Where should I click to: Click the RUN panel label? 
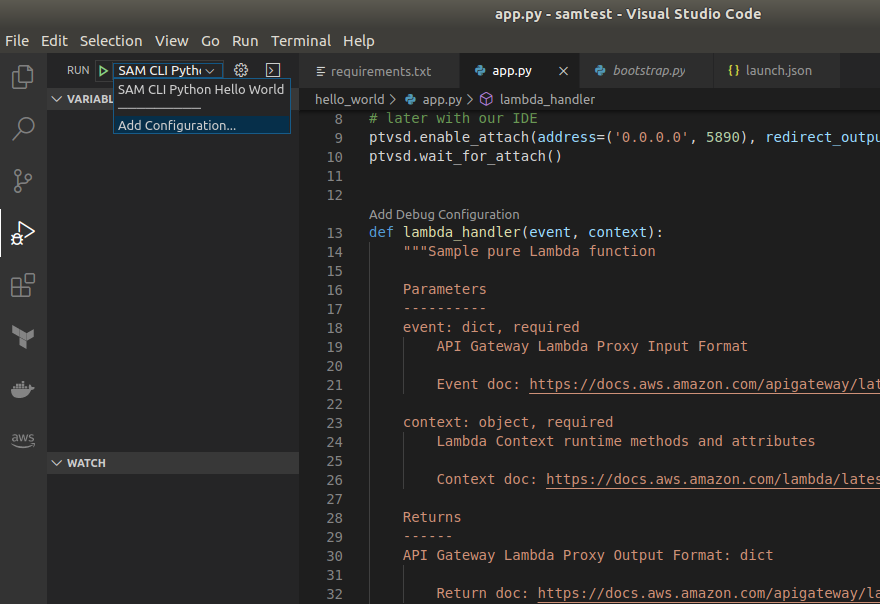click(x=78, y=70)
